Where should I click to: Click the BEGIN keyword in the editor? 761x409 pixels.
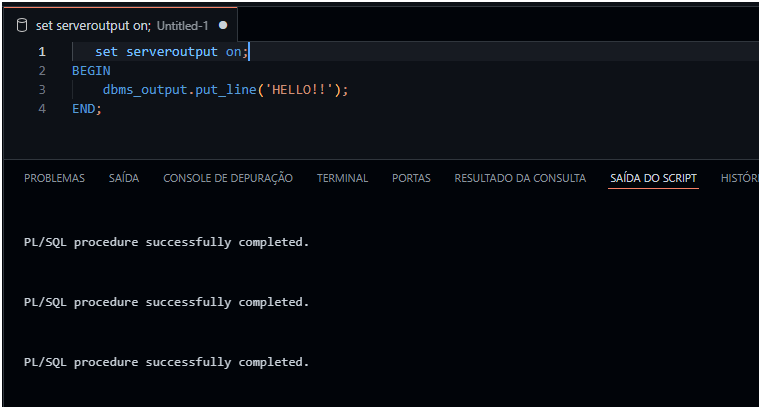pyautogui.click(x=91, y=71)
